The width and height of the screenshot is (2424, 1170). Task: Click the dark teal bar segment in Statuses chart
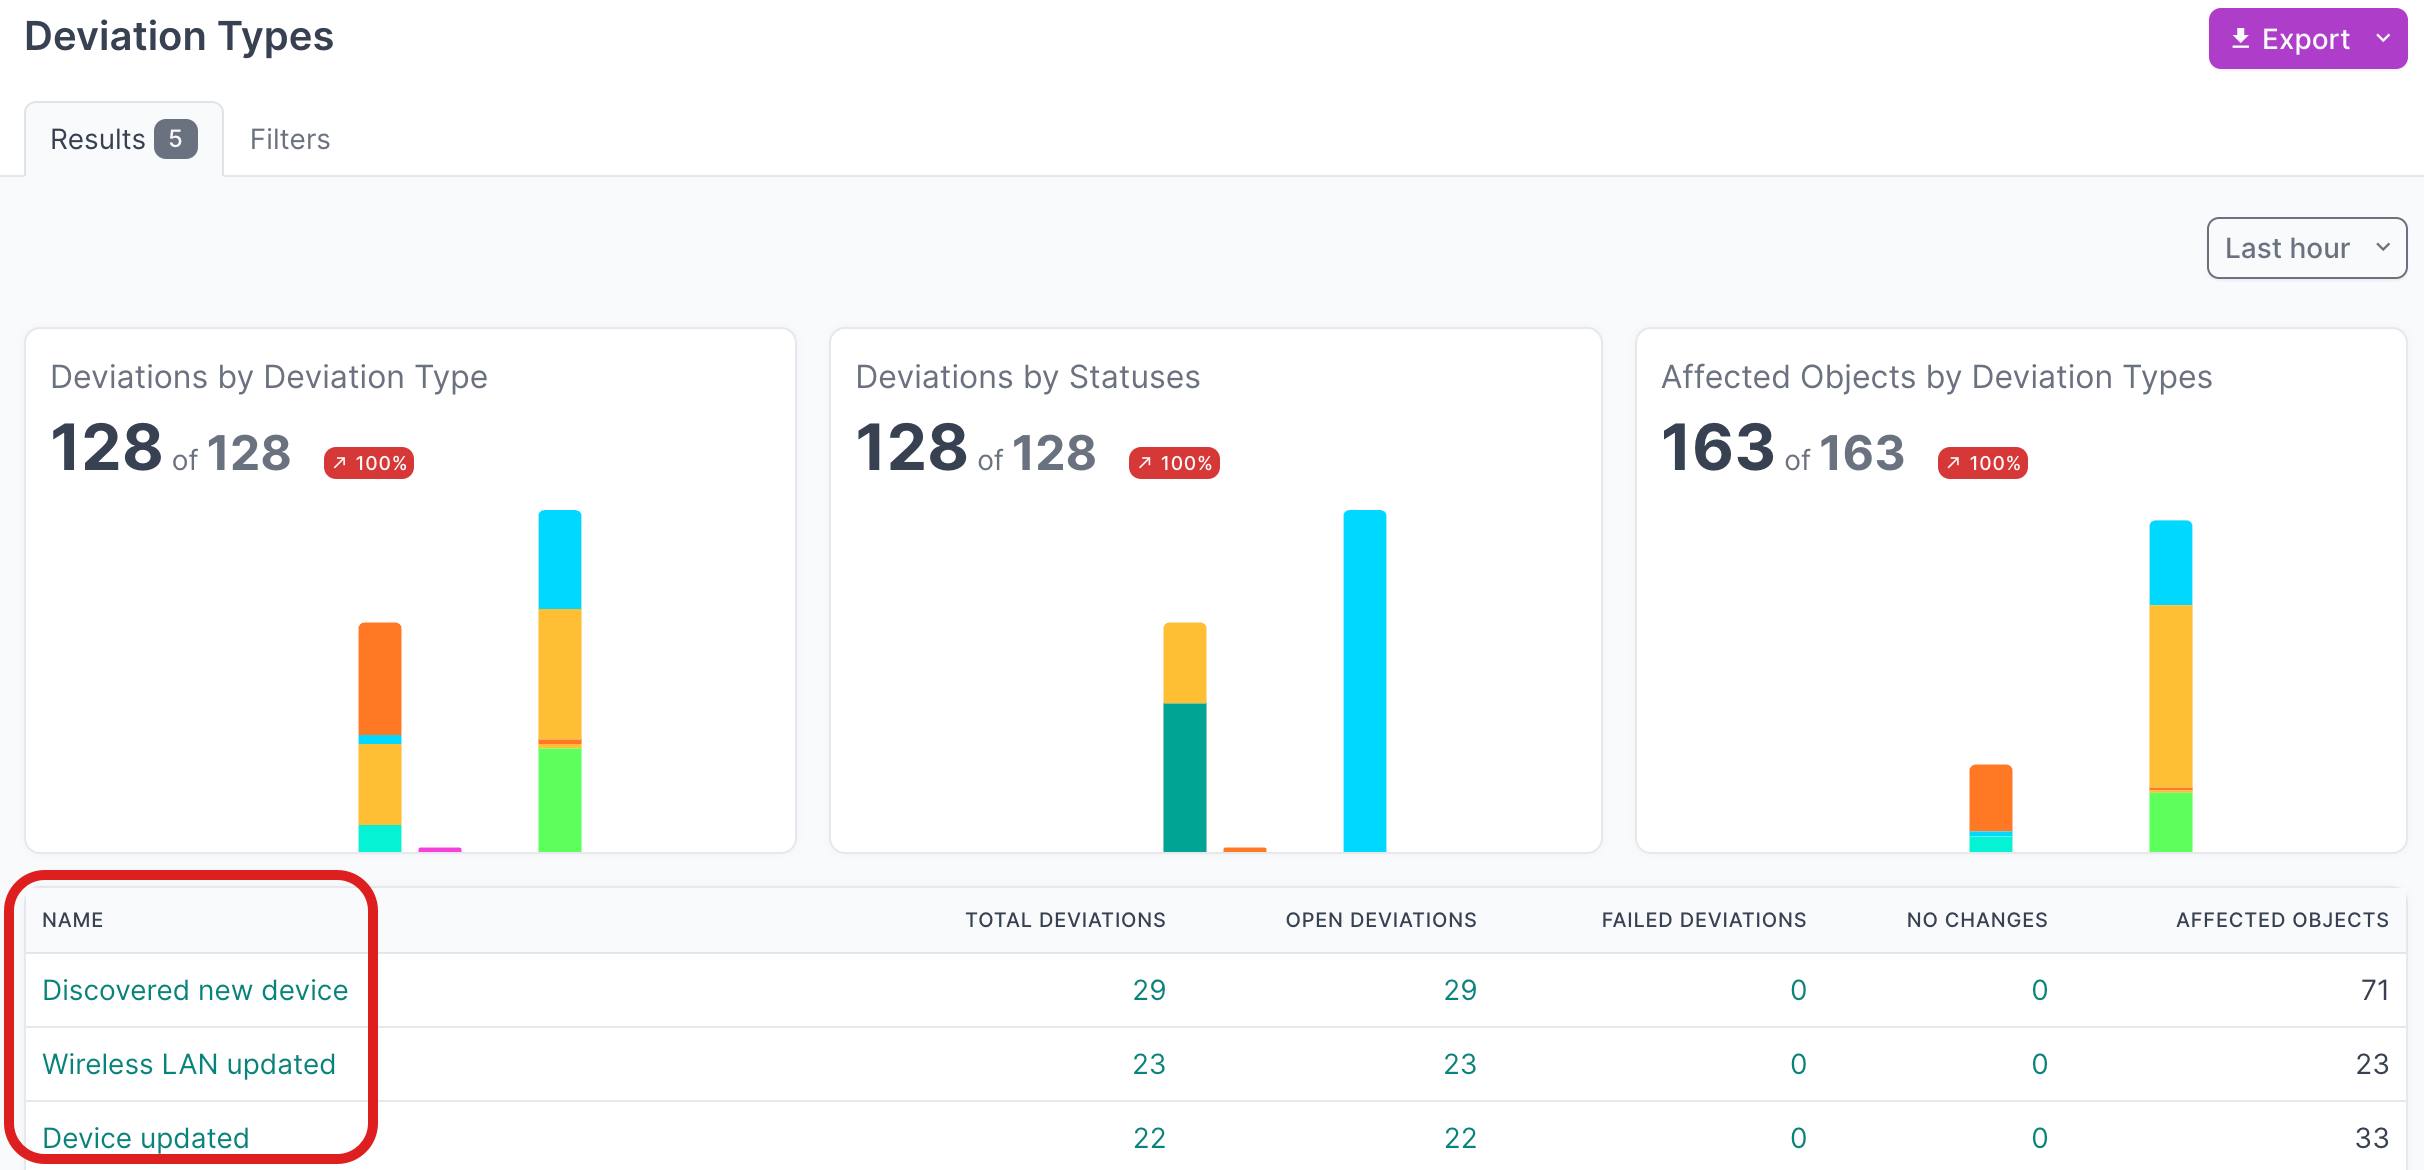pyautogui.click(x=1184, y=777)
